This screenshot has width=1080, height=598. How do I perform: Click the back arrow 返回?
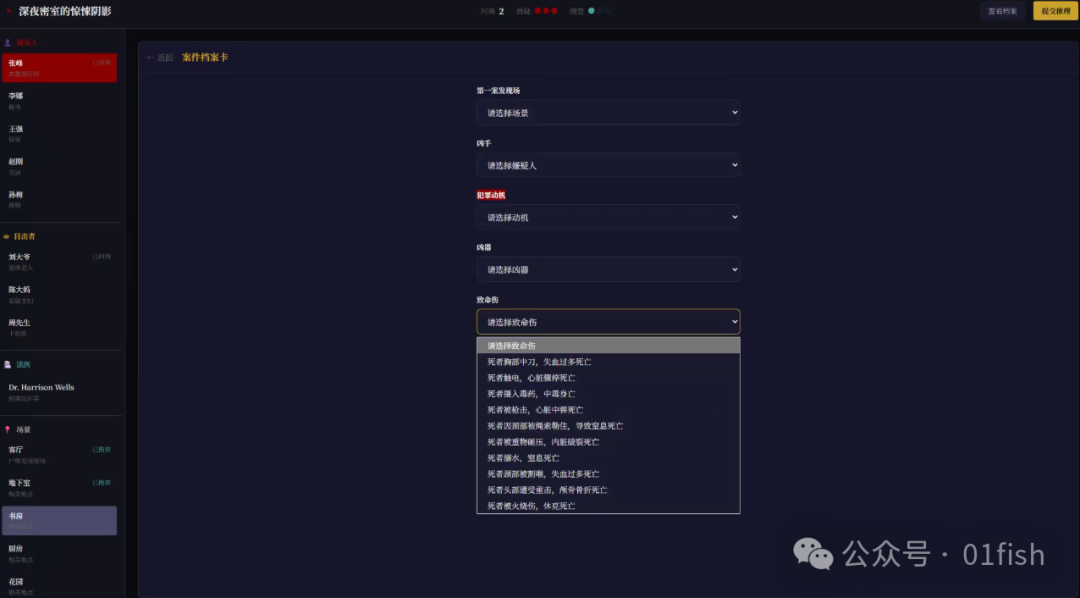[159, 58]
